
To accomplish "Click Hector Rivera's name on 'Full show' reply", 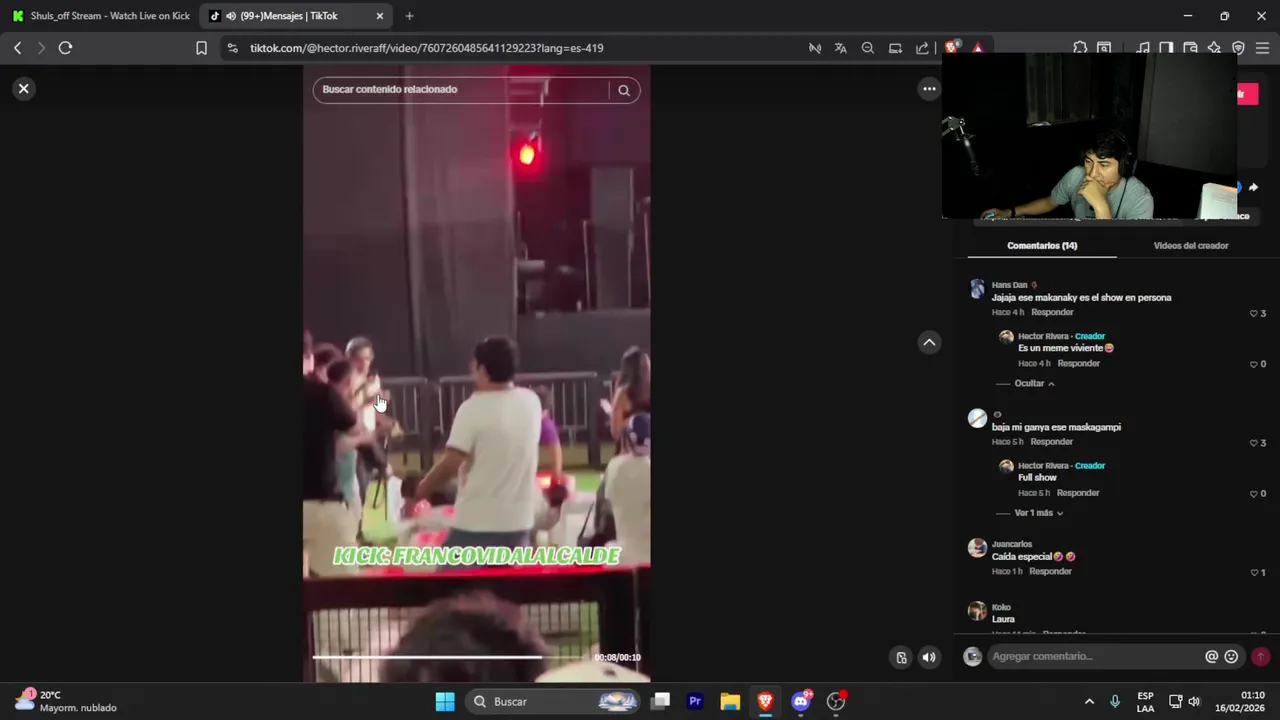I will [1043, 466].
